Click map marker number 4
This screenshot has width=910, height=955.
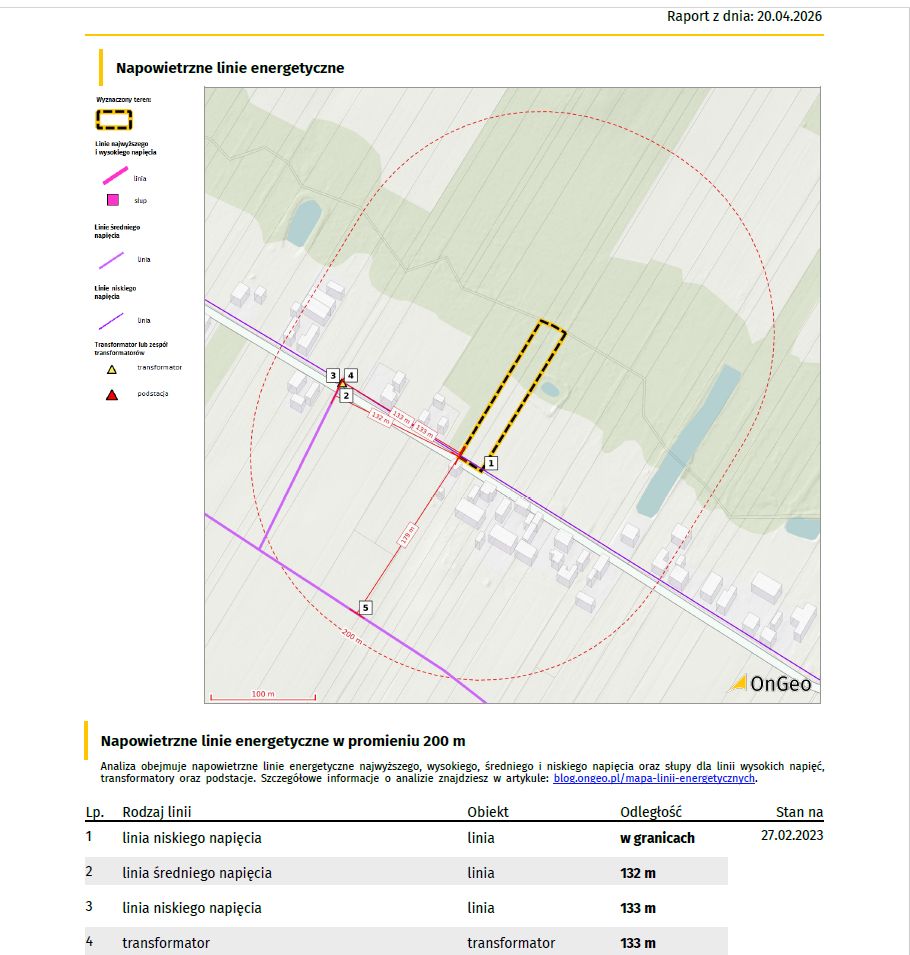click(x=351, y=375)
